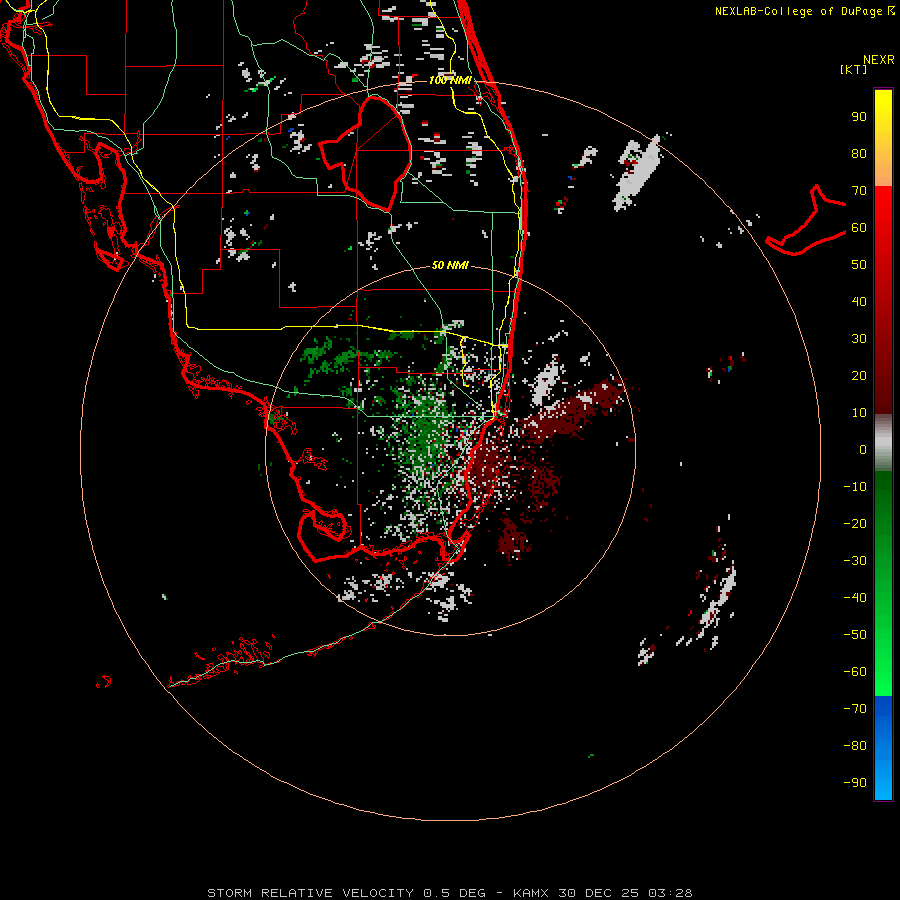Click the -70 scale value
This screenshot has height=900, width=900.
pyautogui.click(x=855, y=709)
